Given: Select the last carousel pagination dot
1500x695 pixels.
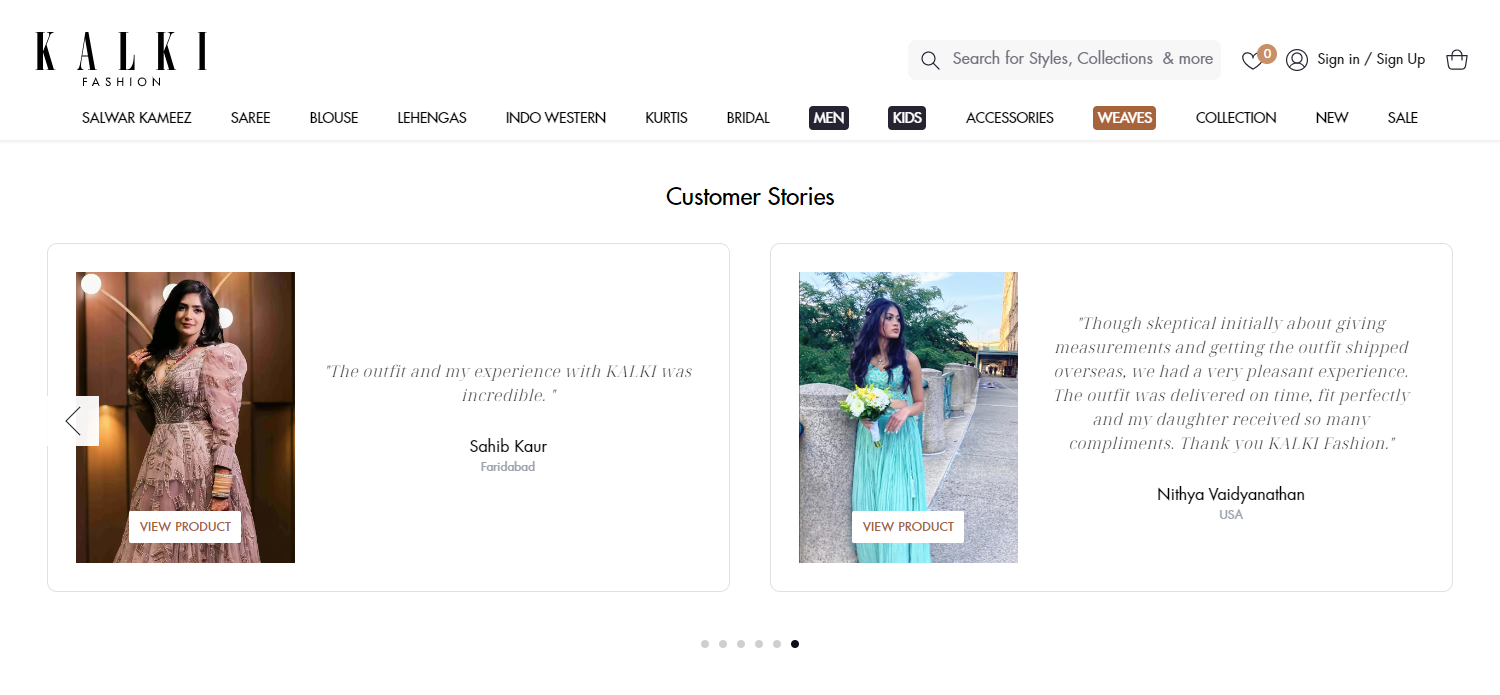Looking at the screenshot, I should (795, 644).
